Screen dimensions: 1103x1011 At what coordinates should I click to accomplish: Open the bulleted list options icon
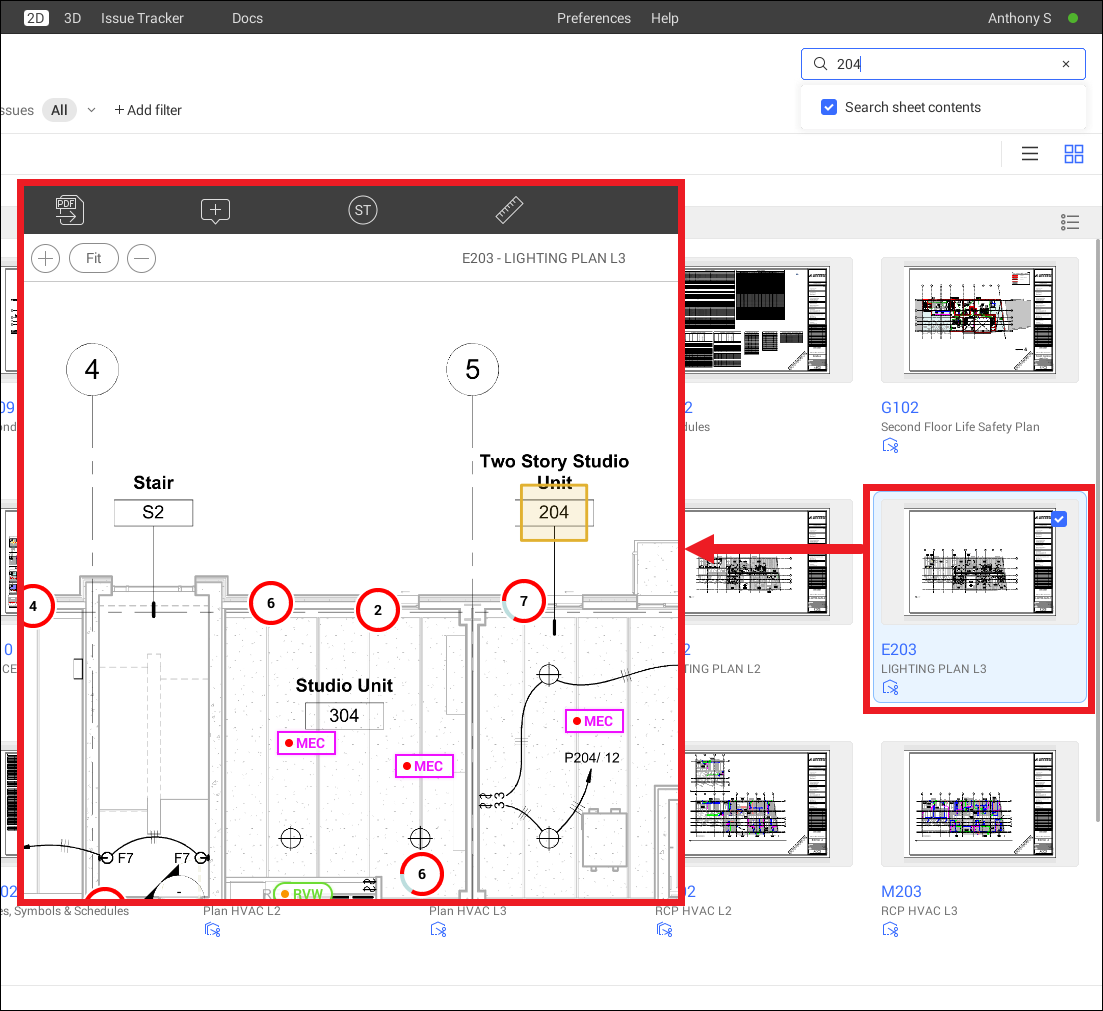click(x=1070, y=222)
